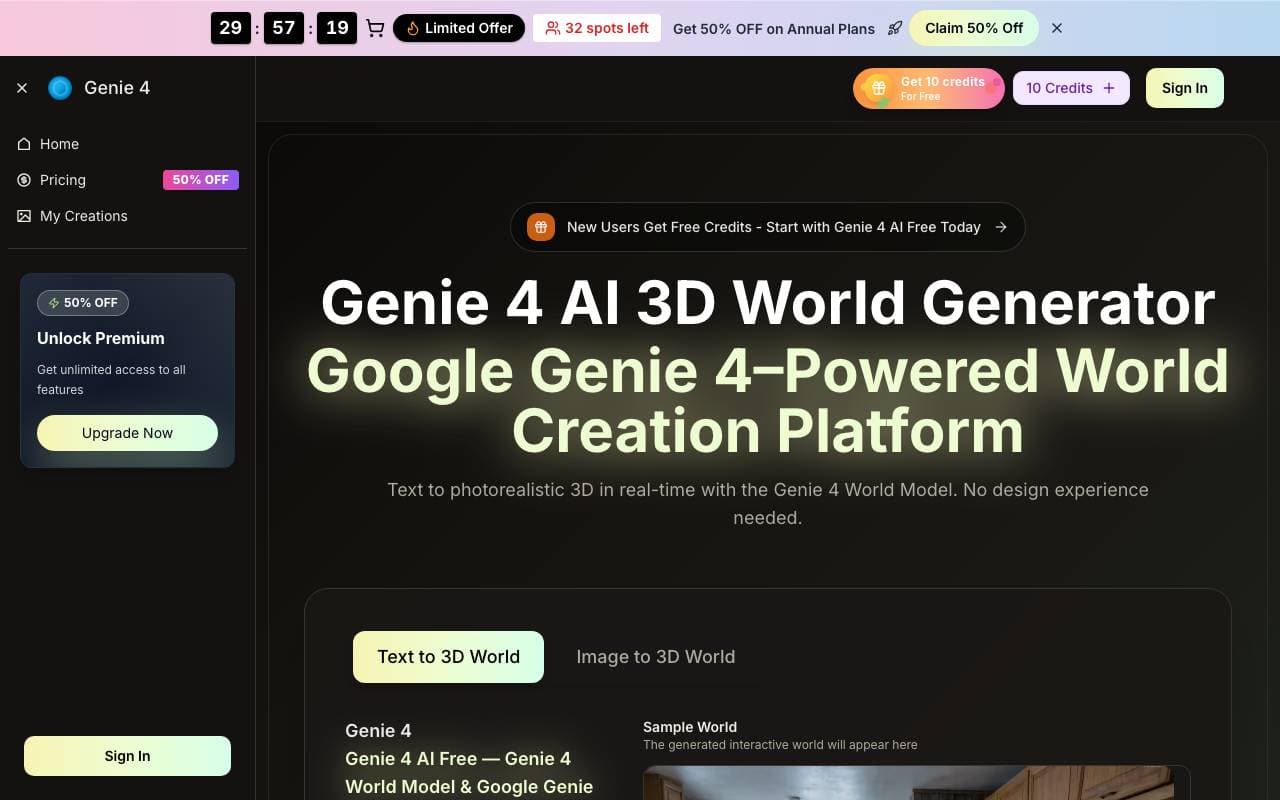Click the Pricing coin icon
The width and height of the screenshot is (1280, 800).
[x=24, y=180]
